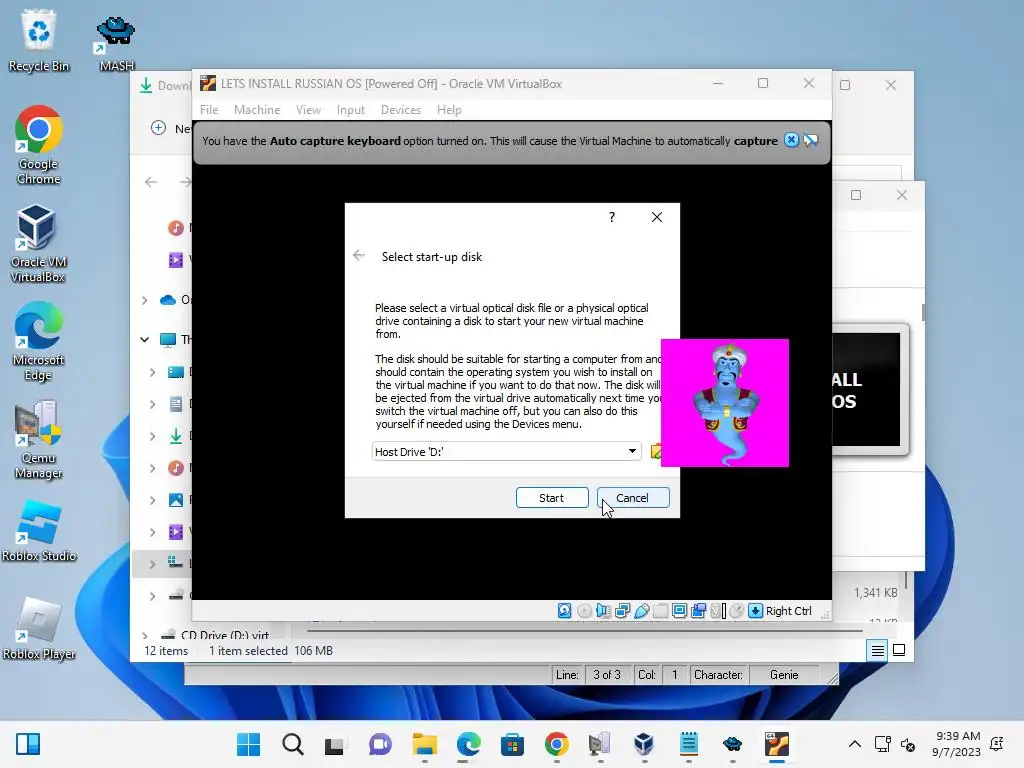Go back using the startup dialog arrow
The height and width of the screenshot is (768, 1024).
point(359,255)
